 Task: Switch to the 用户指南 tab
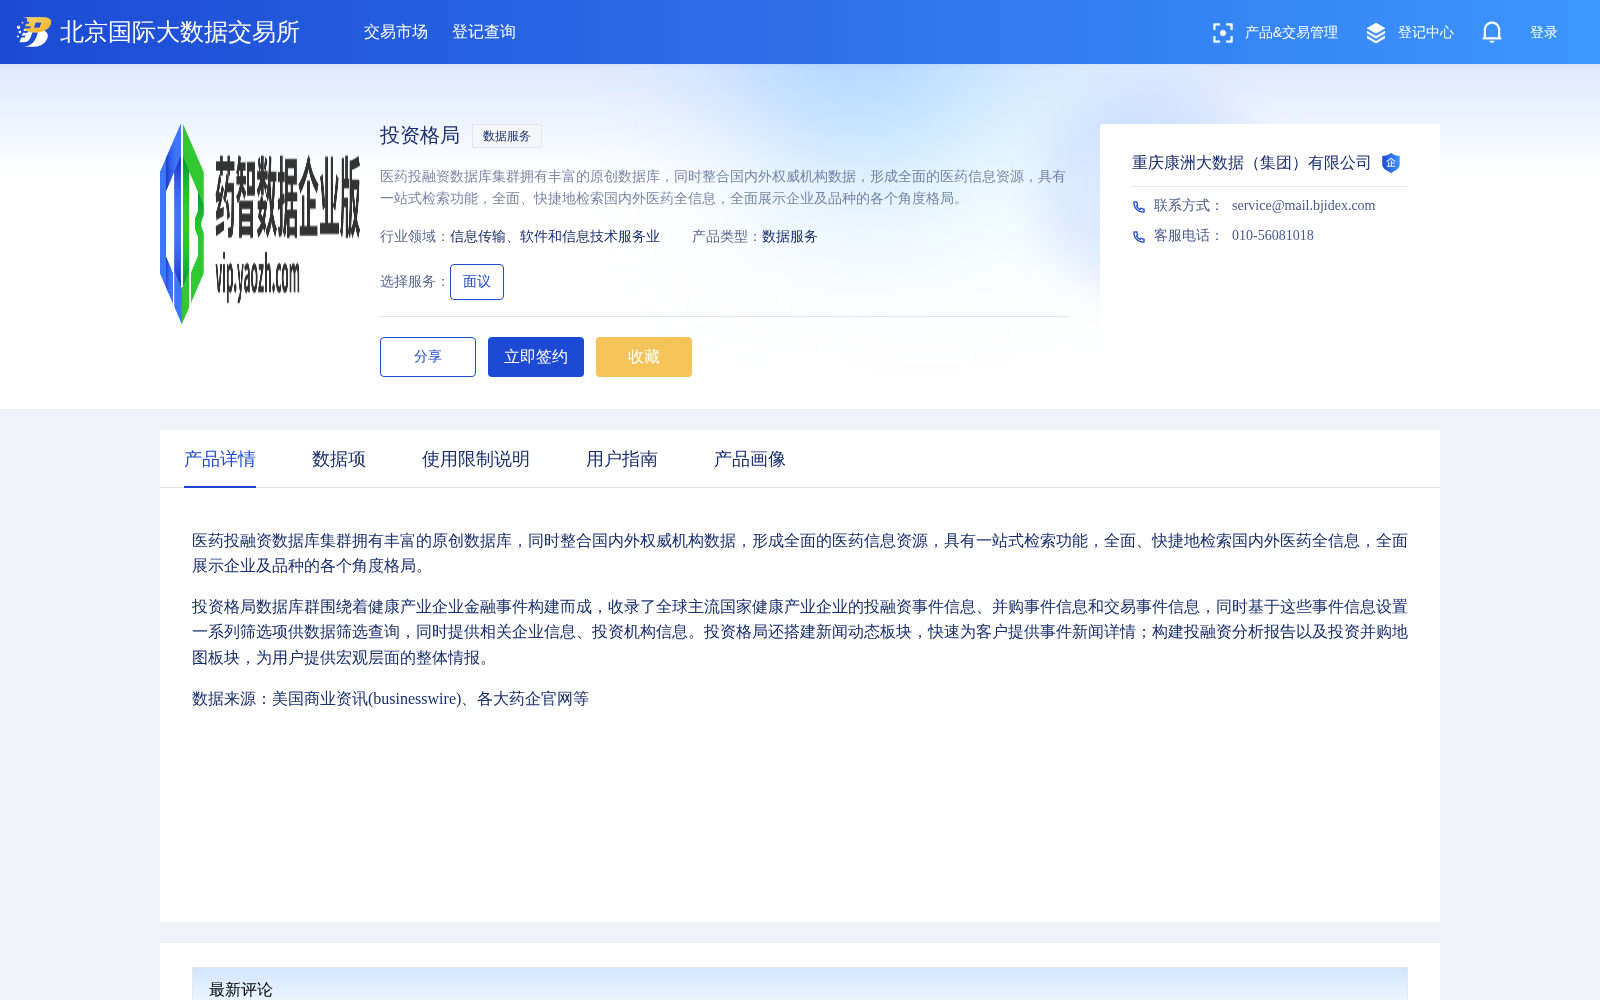click(x=622, y=459)
